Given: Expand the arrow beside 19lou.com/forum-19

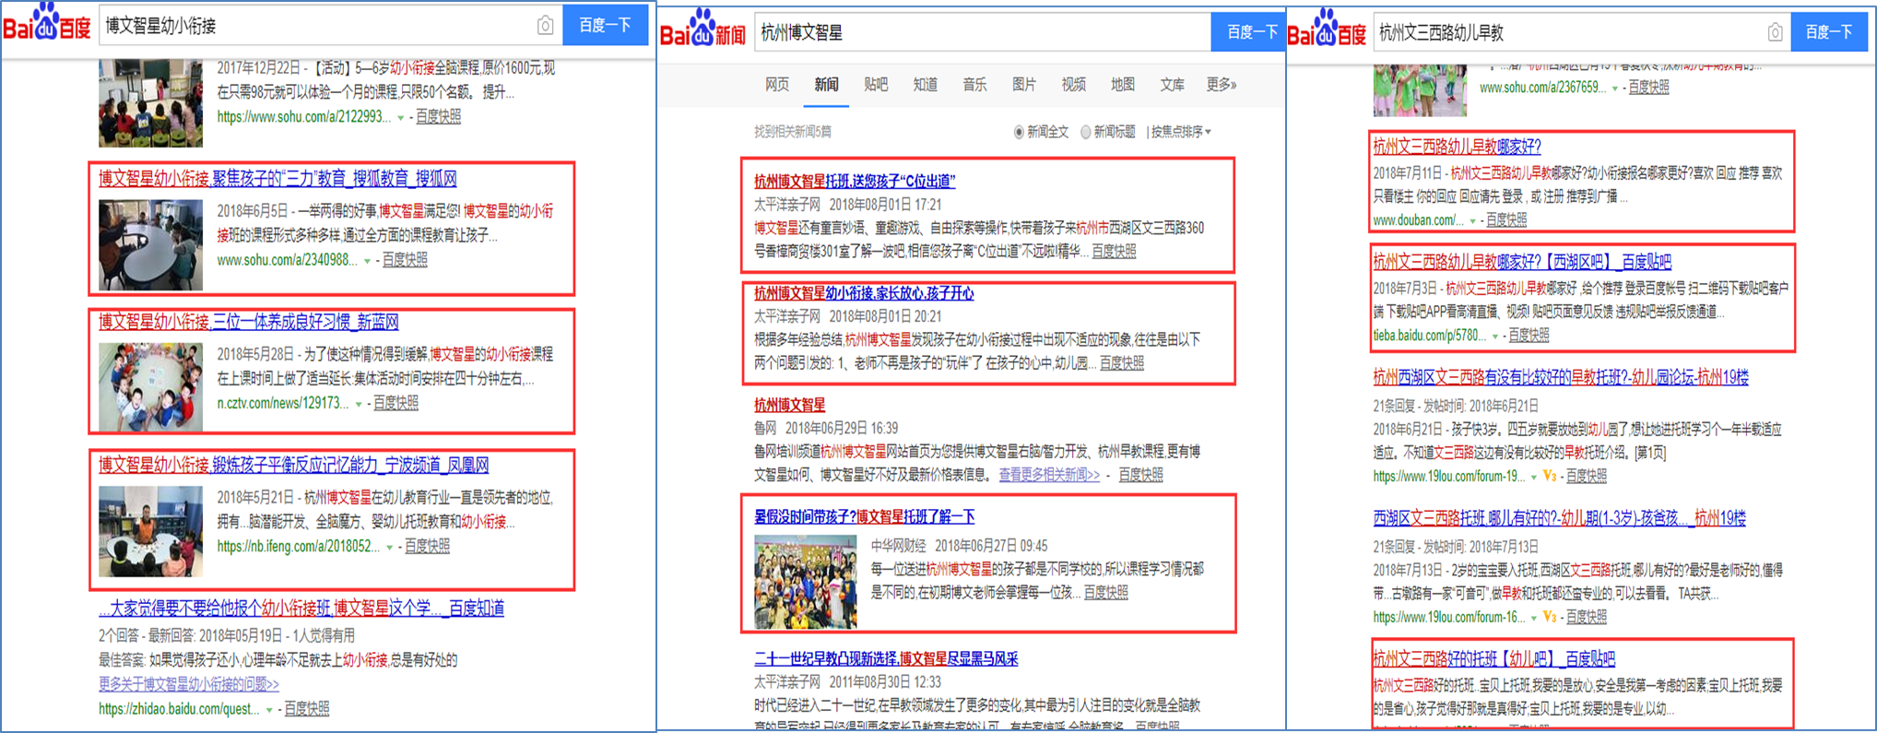Looking at the screenshot, I should click(1534, 477).
